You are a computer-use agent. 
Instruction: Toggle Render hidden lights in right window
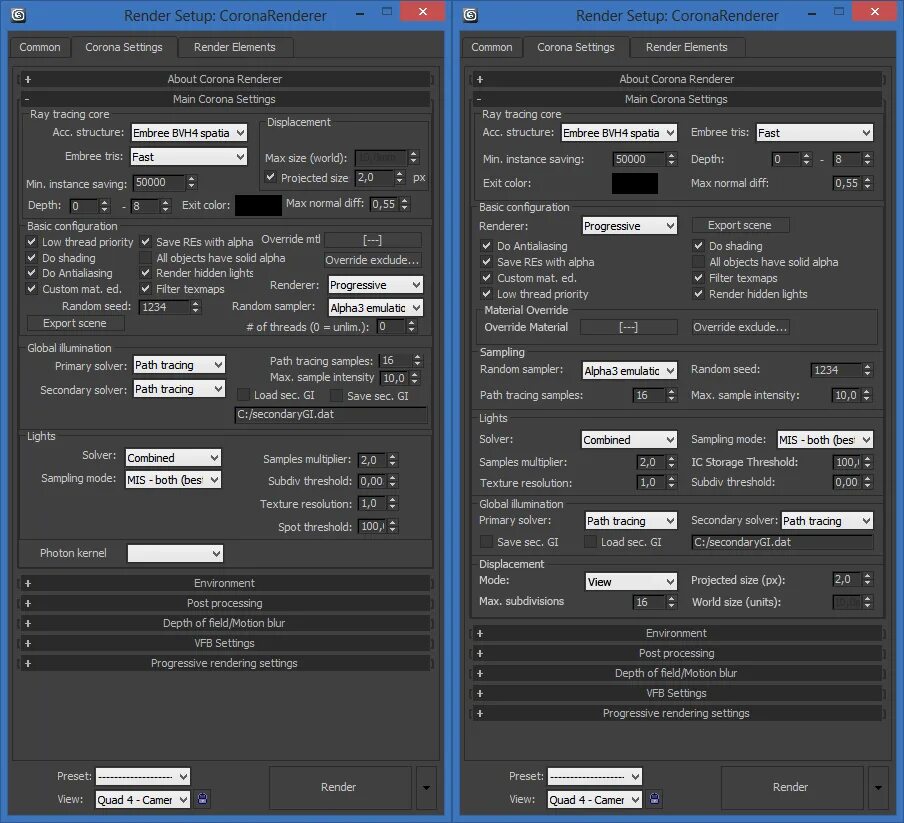point(698,294)
